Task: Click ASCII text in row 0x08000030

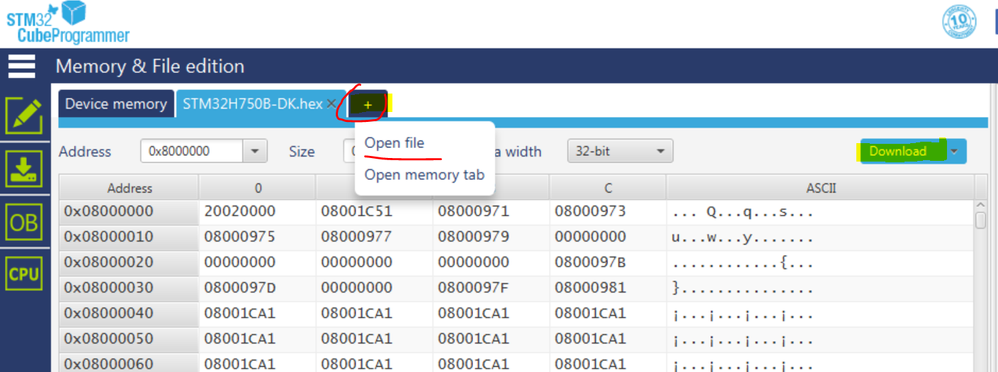Action: pos(743,289)
